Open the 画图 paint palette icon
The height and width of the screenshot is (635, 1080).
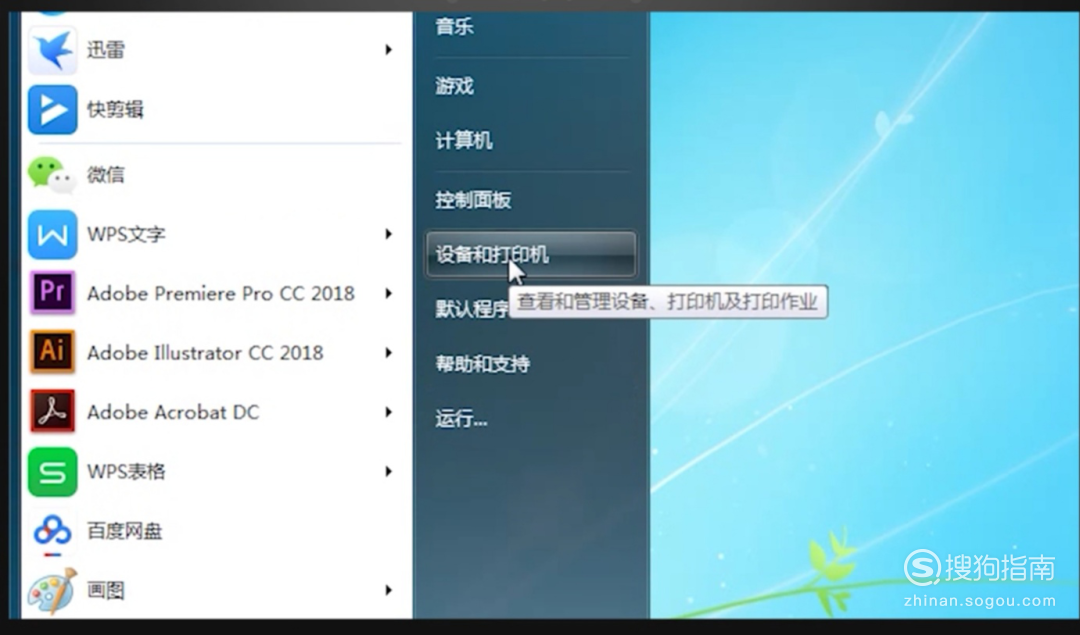click(52, 590)
